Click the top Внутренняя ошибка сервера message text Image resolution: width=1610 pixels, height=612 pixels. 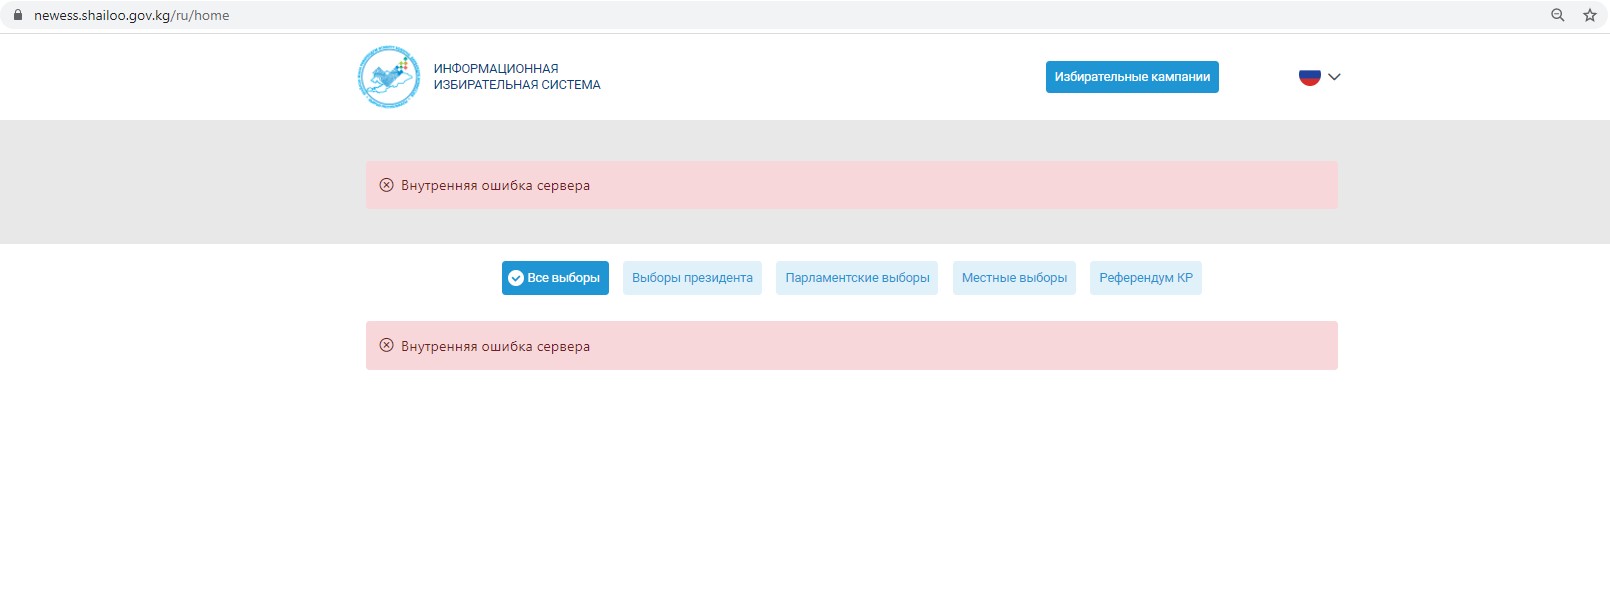tap(495, 185)
